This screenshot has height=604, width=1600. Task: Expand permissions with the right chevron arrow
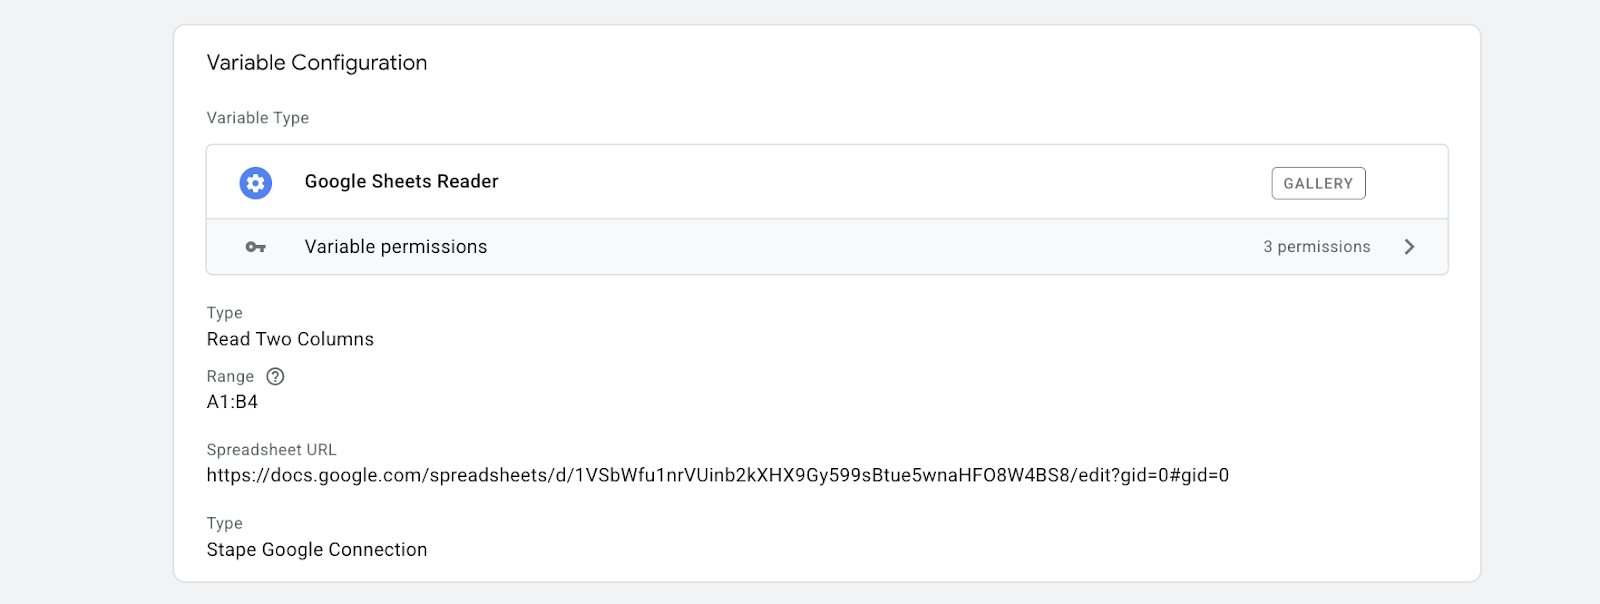(x=1409, y=247)
